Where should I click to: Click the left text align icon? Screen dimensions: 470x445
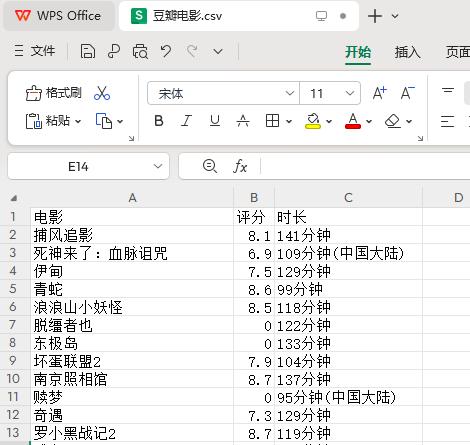click(447, 121)
